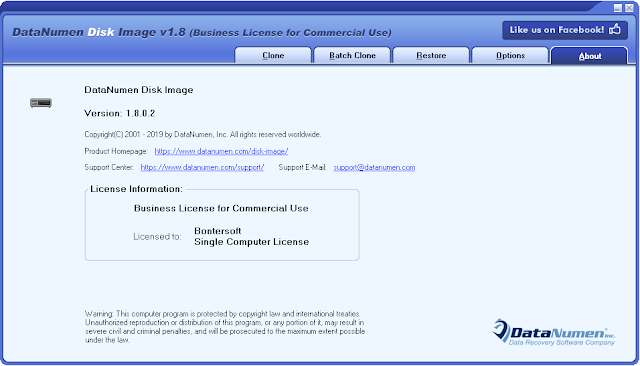Click the 'Support E-Mail:' label

coord(302,167)
